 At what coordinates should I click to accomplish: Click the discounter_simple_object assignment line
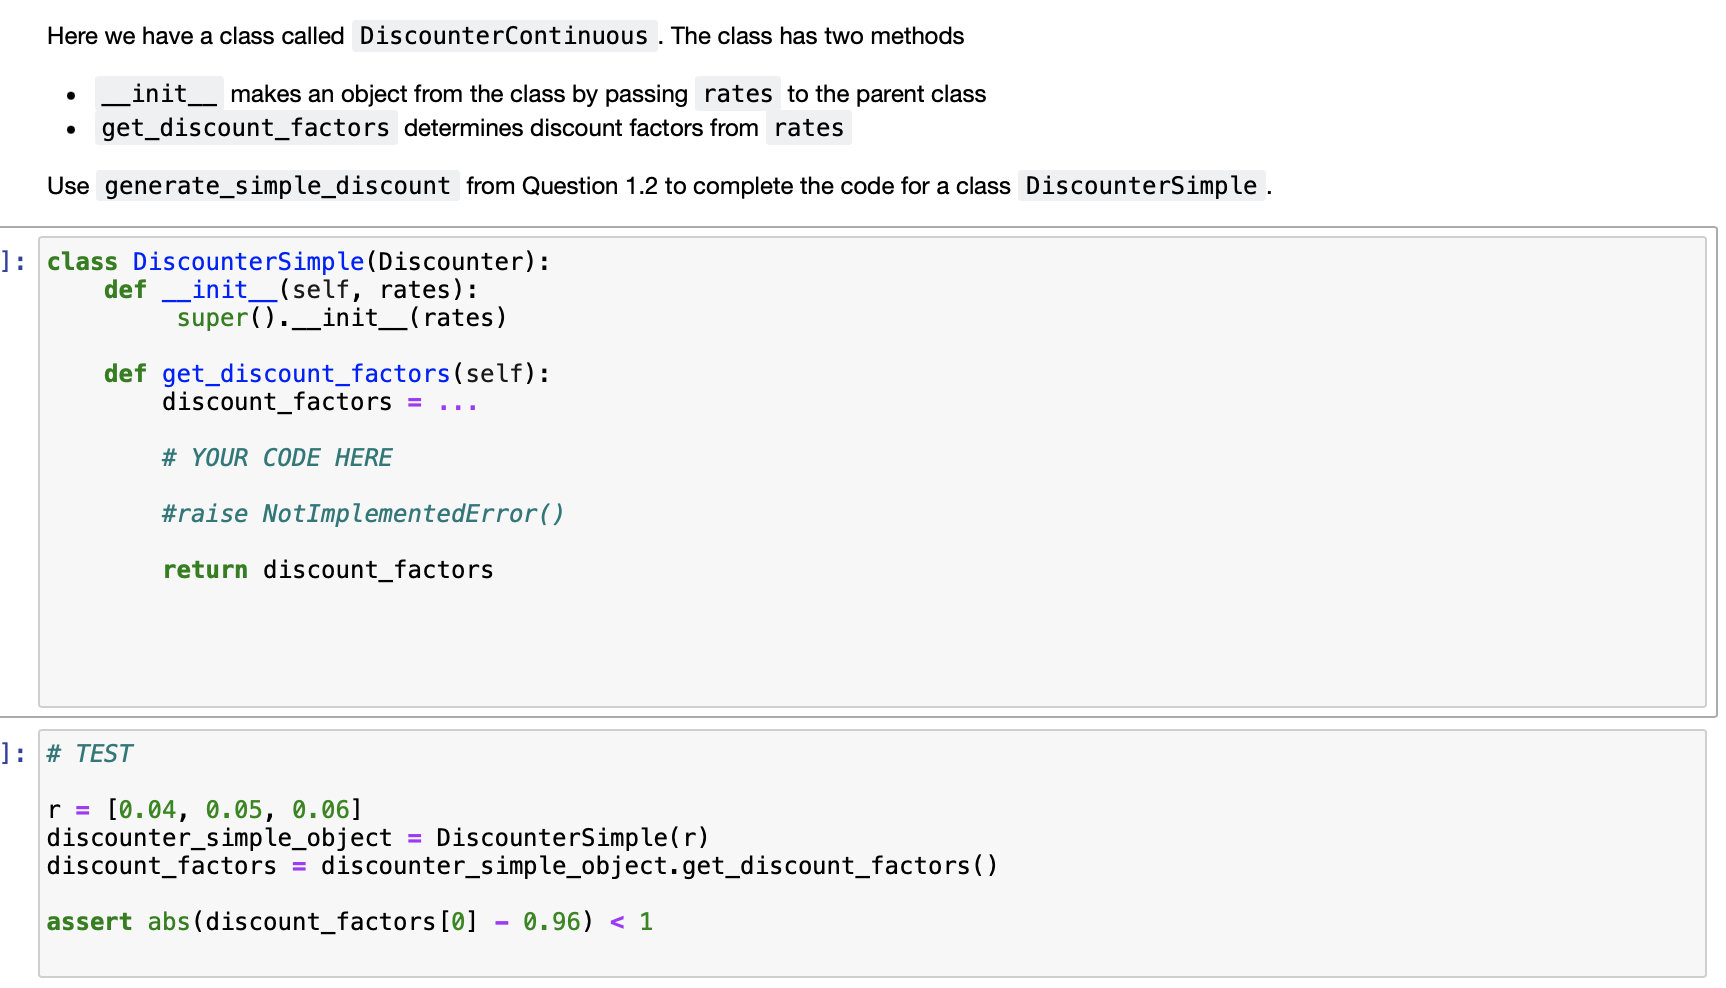378,838
